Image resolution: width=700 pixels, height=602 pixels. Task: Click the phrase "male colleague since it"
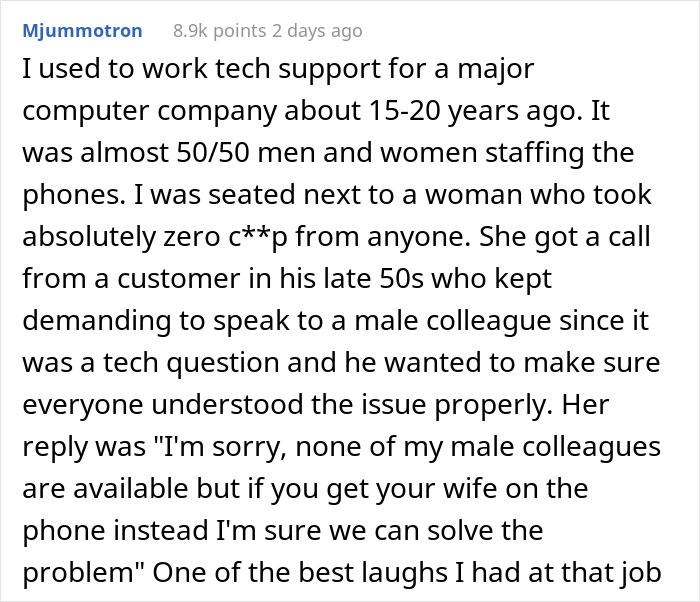(x=501, y=321)
